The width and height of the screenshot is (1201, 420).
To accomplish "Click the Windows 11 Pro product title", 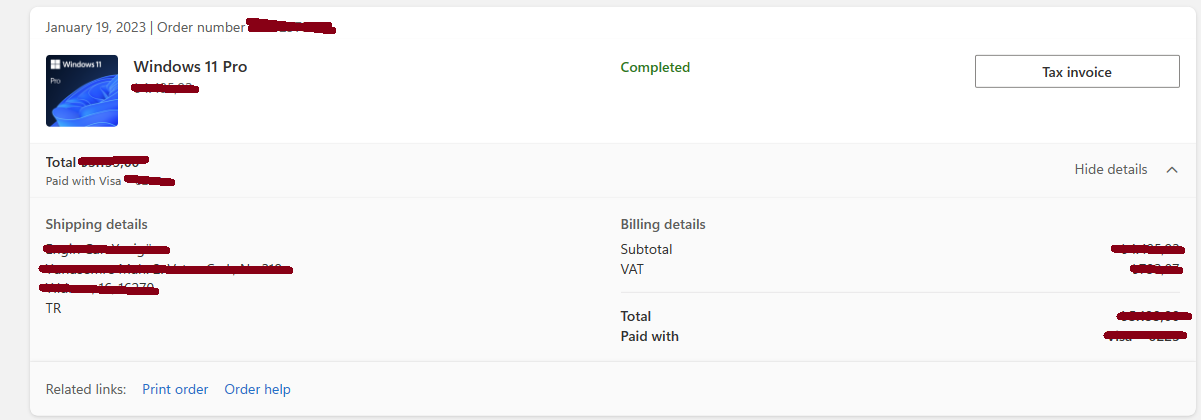I will point(190,67).
